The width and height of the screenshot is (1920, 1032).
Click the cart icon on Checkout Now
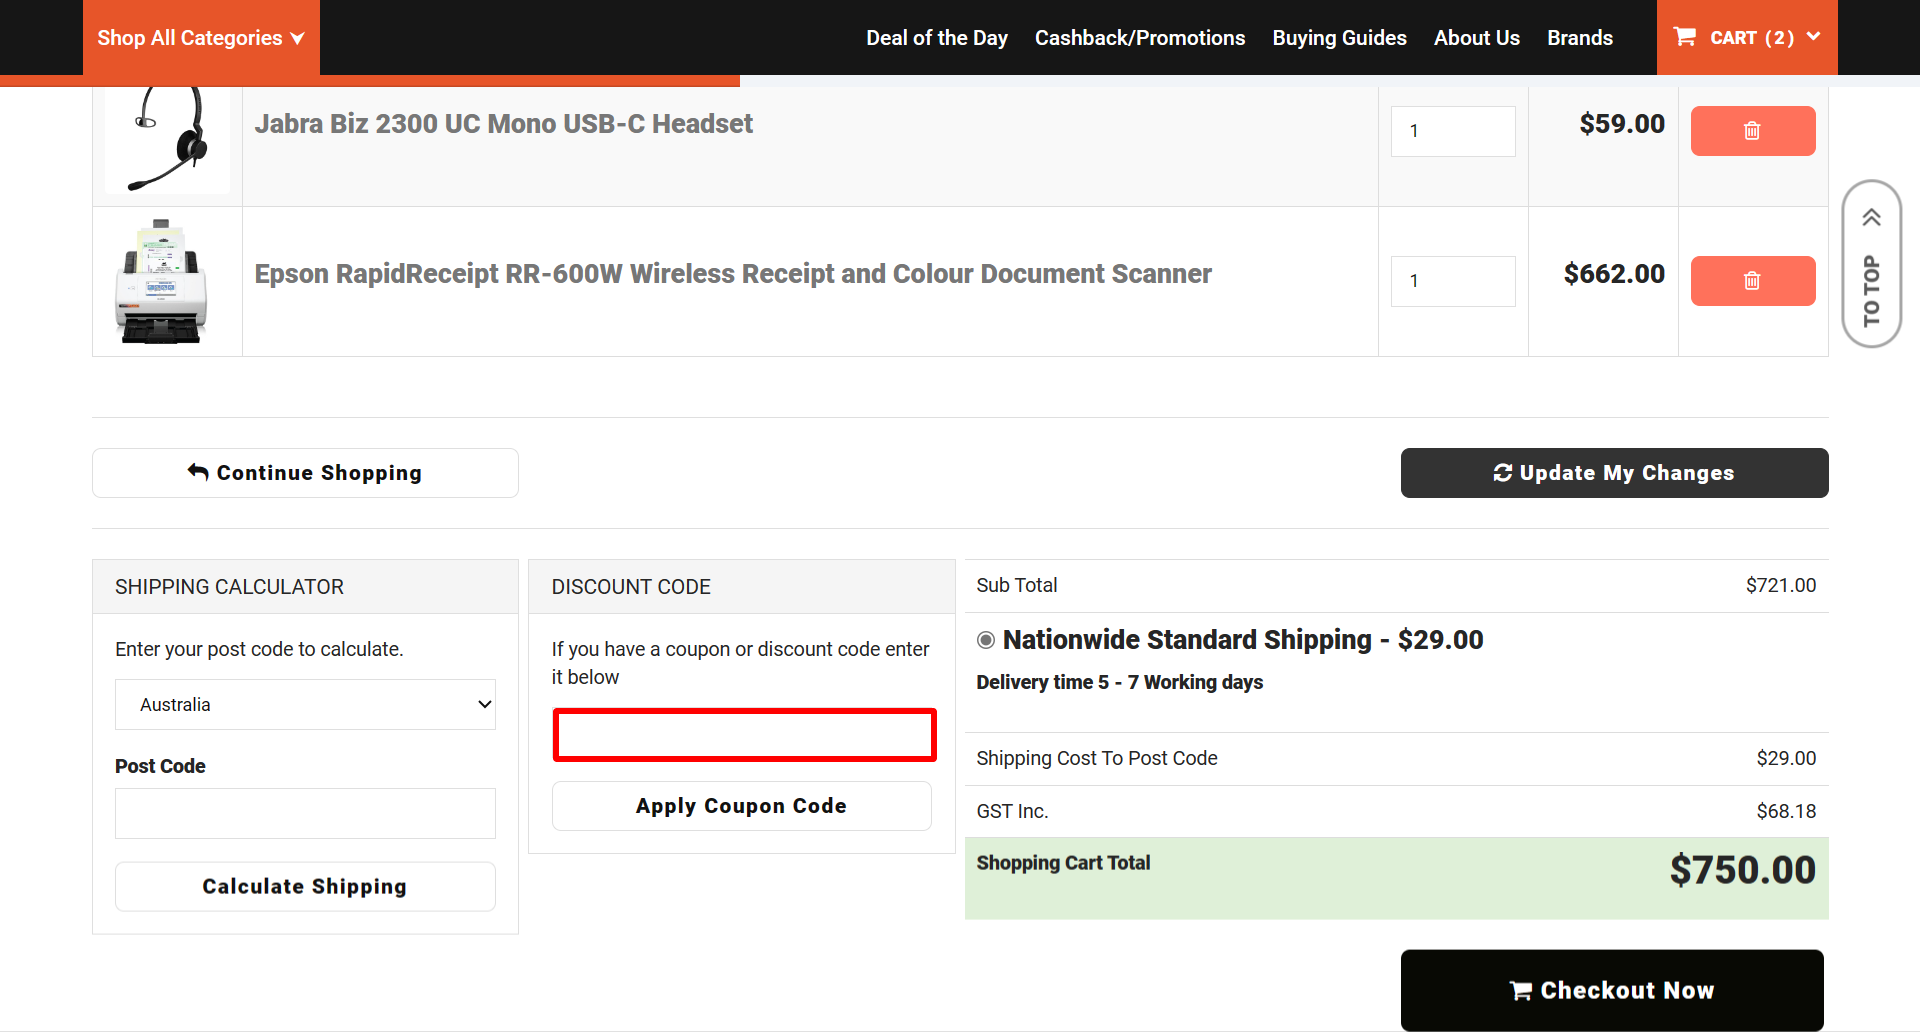click(x=1520, y=990)
